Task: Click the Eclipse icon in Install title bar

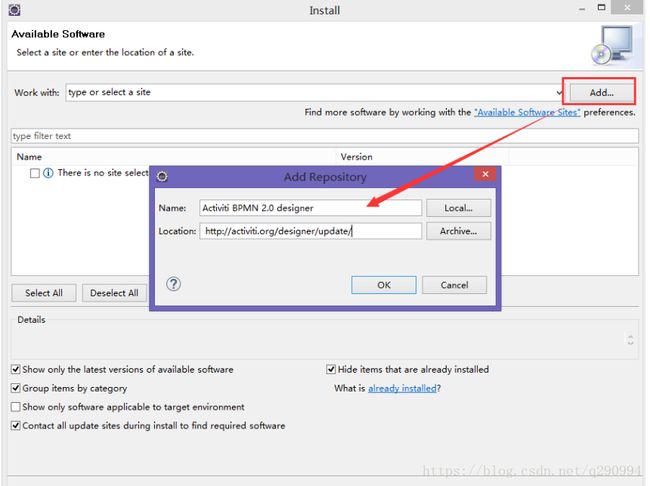Action: point(15,10)
